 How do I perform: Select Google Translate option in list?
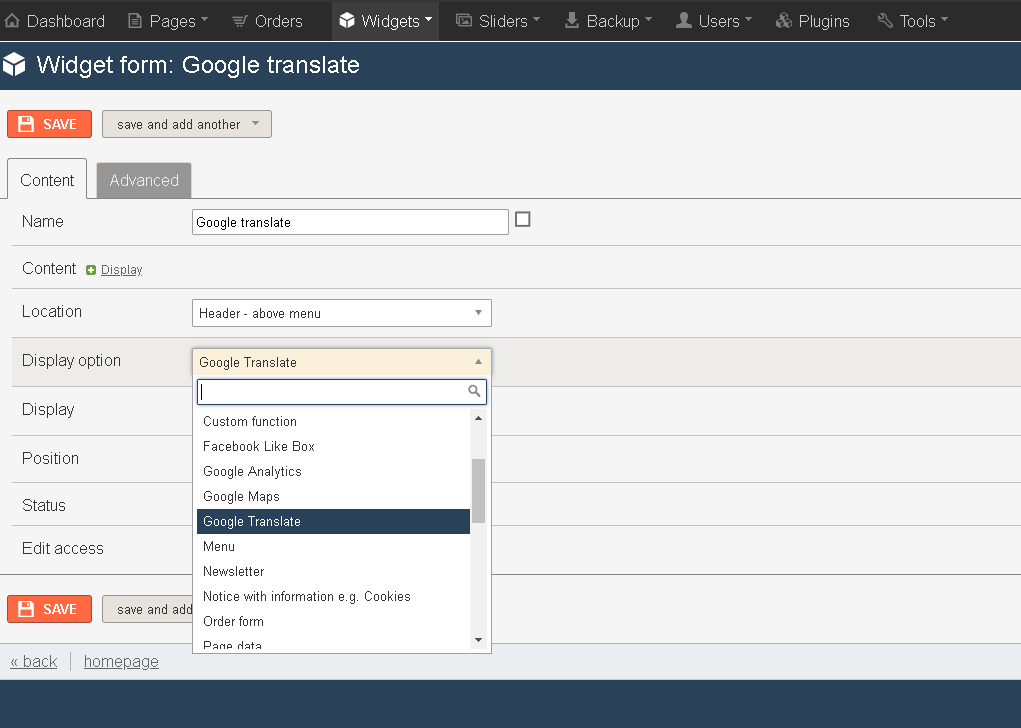tap(333, 522)
